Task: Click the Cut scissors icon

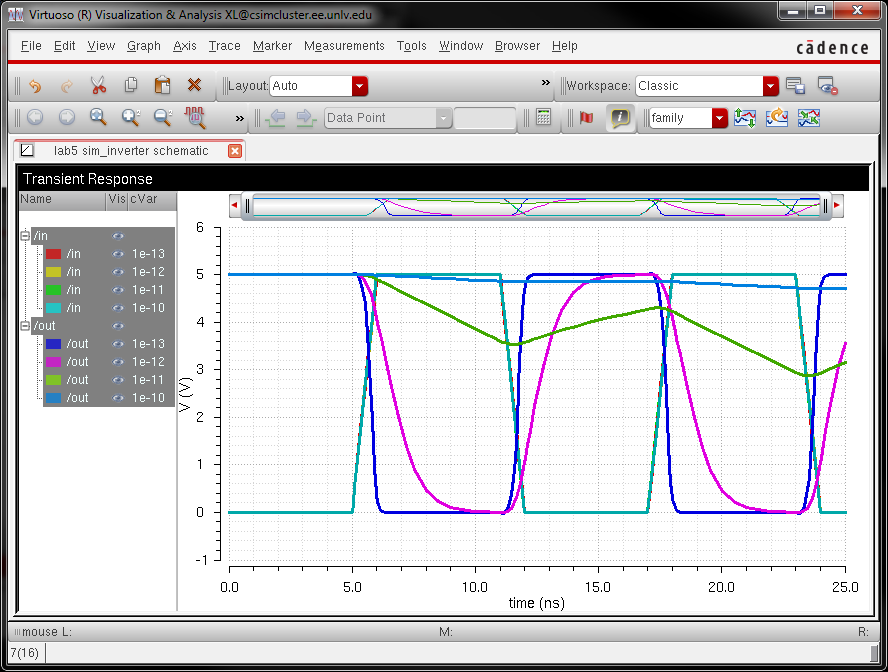Action: 98,86
